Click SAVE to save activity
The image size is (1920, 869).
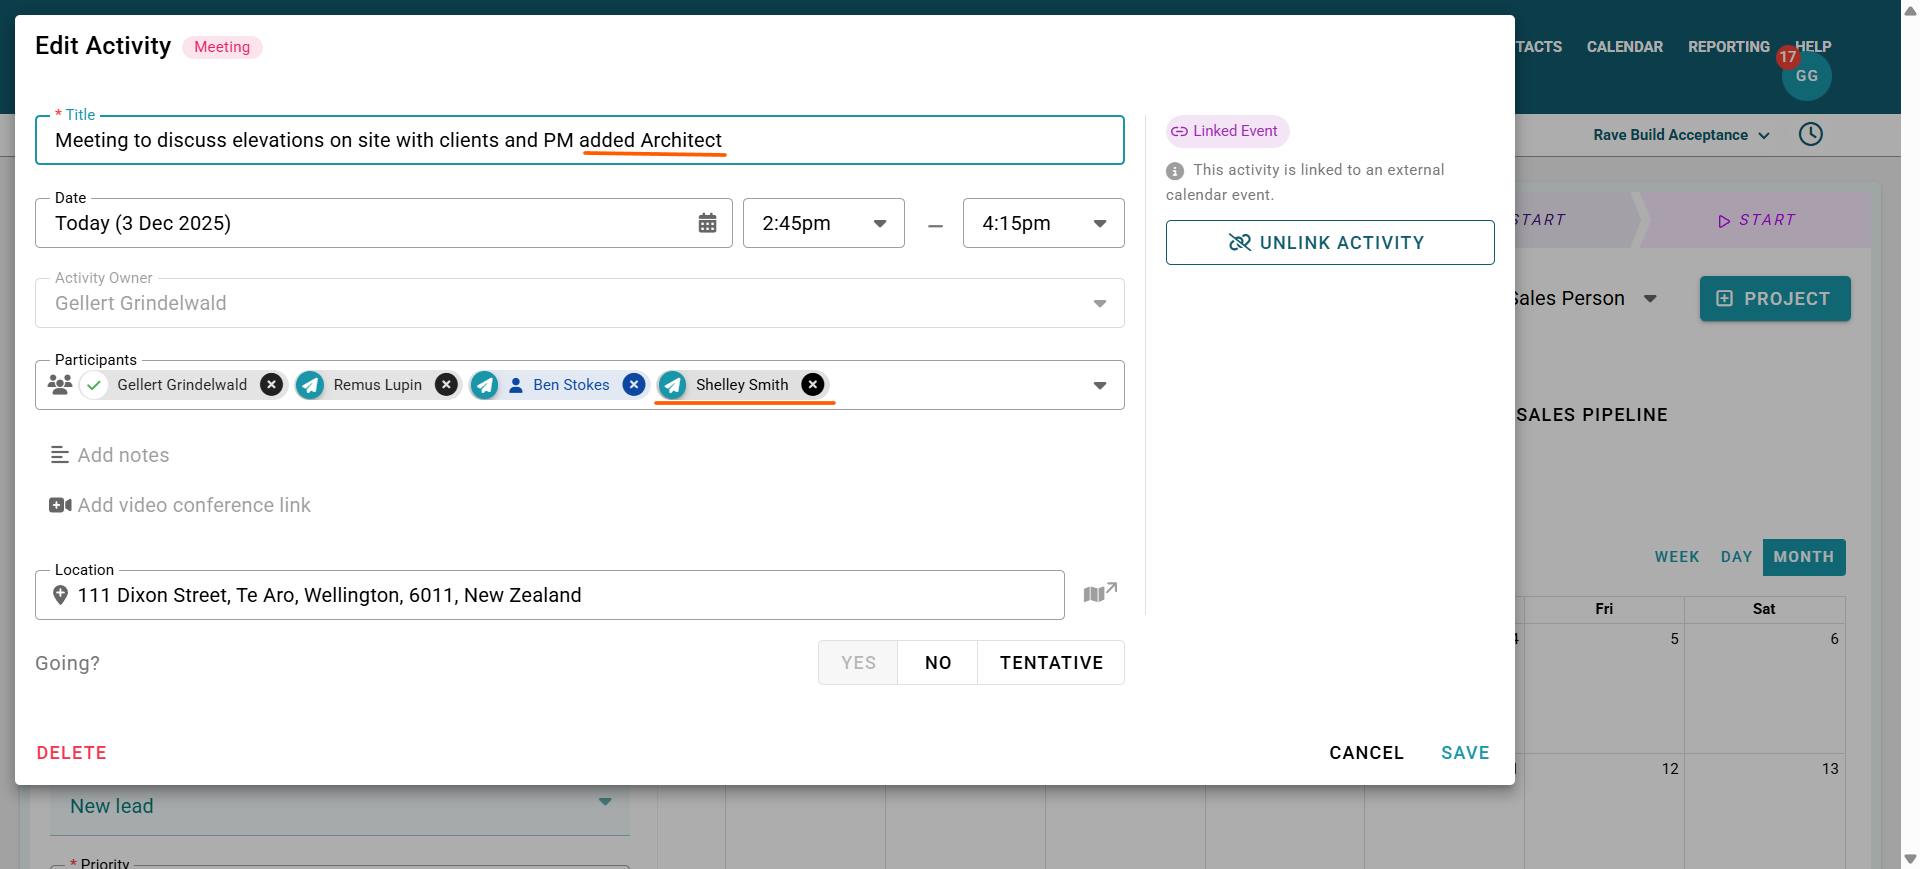tap(1465, 753)
